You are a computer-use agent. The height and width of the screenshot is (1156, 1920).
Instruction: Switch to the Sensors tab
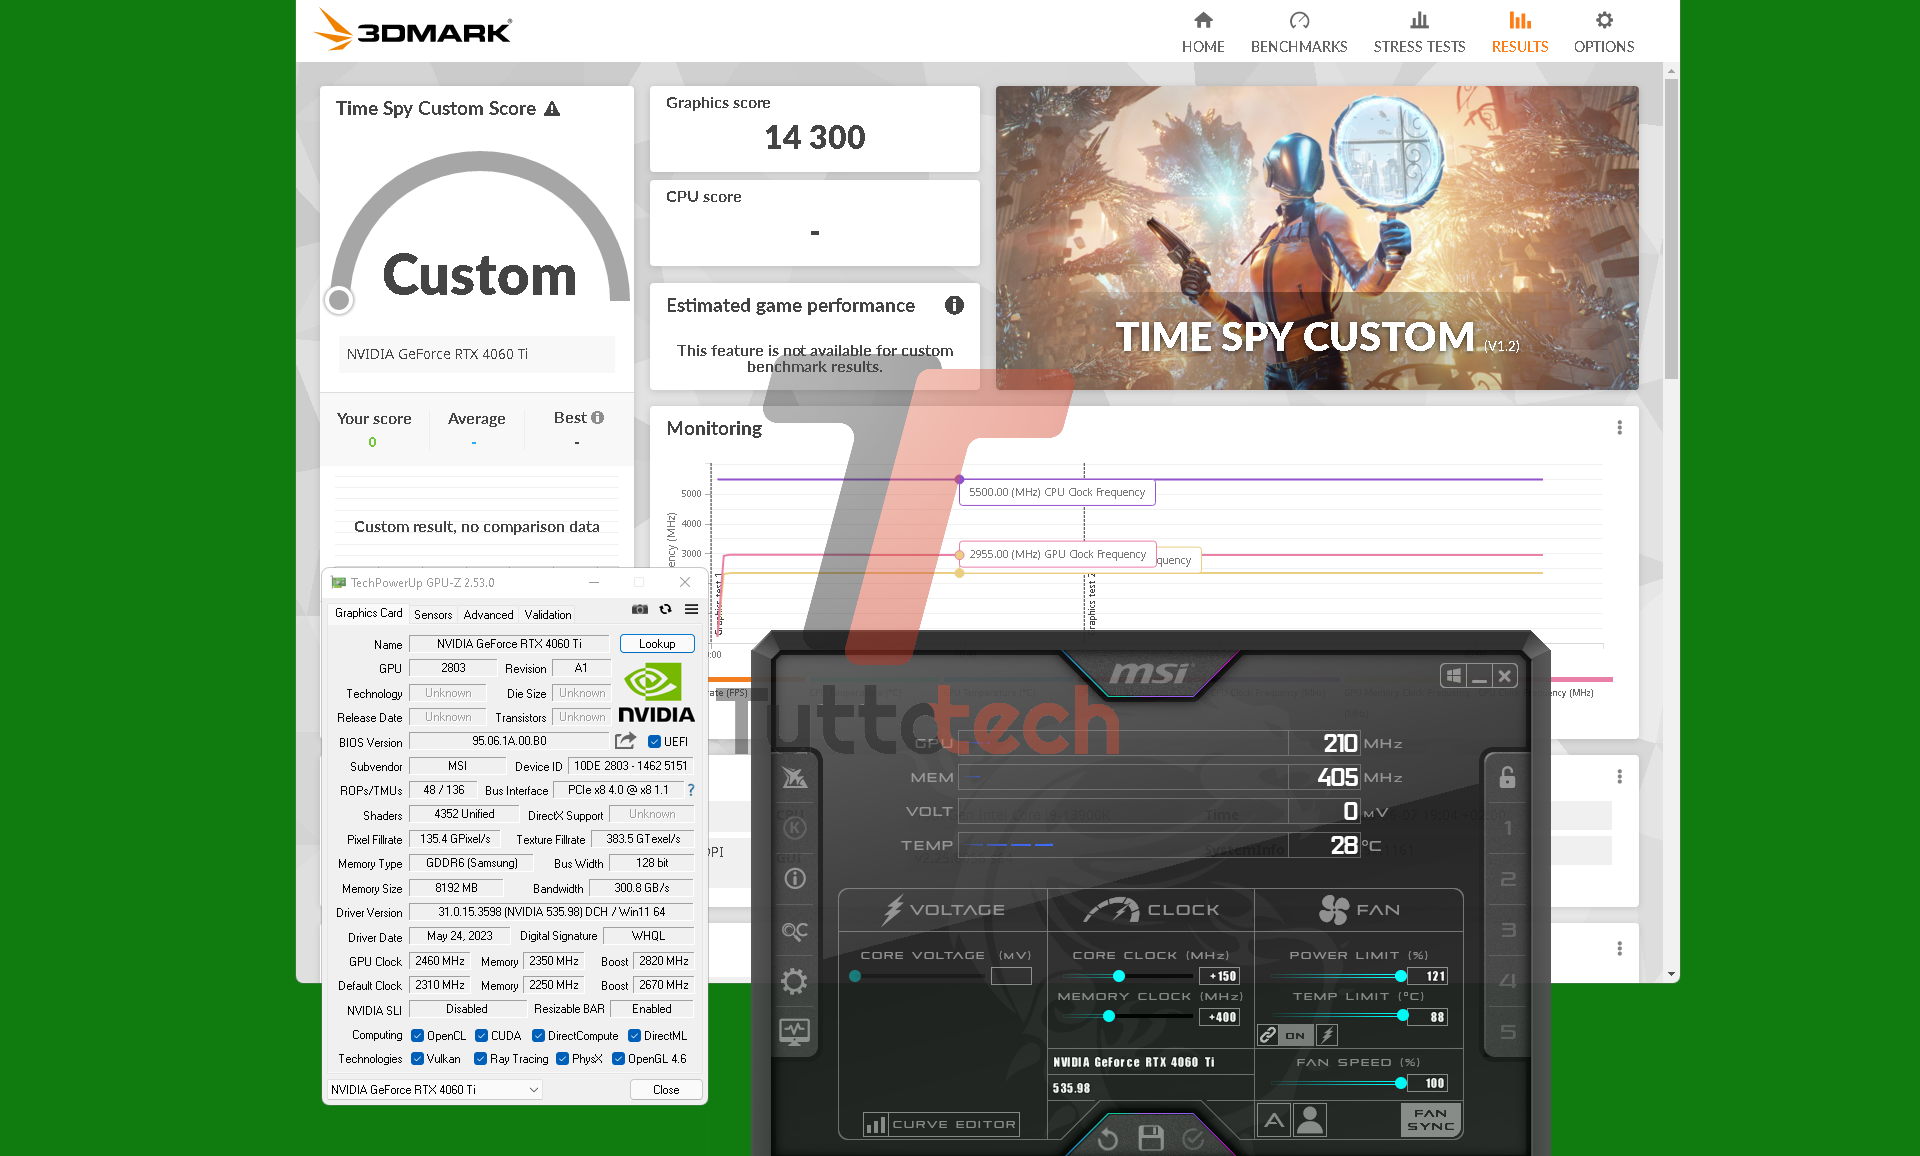pos(433,615)
